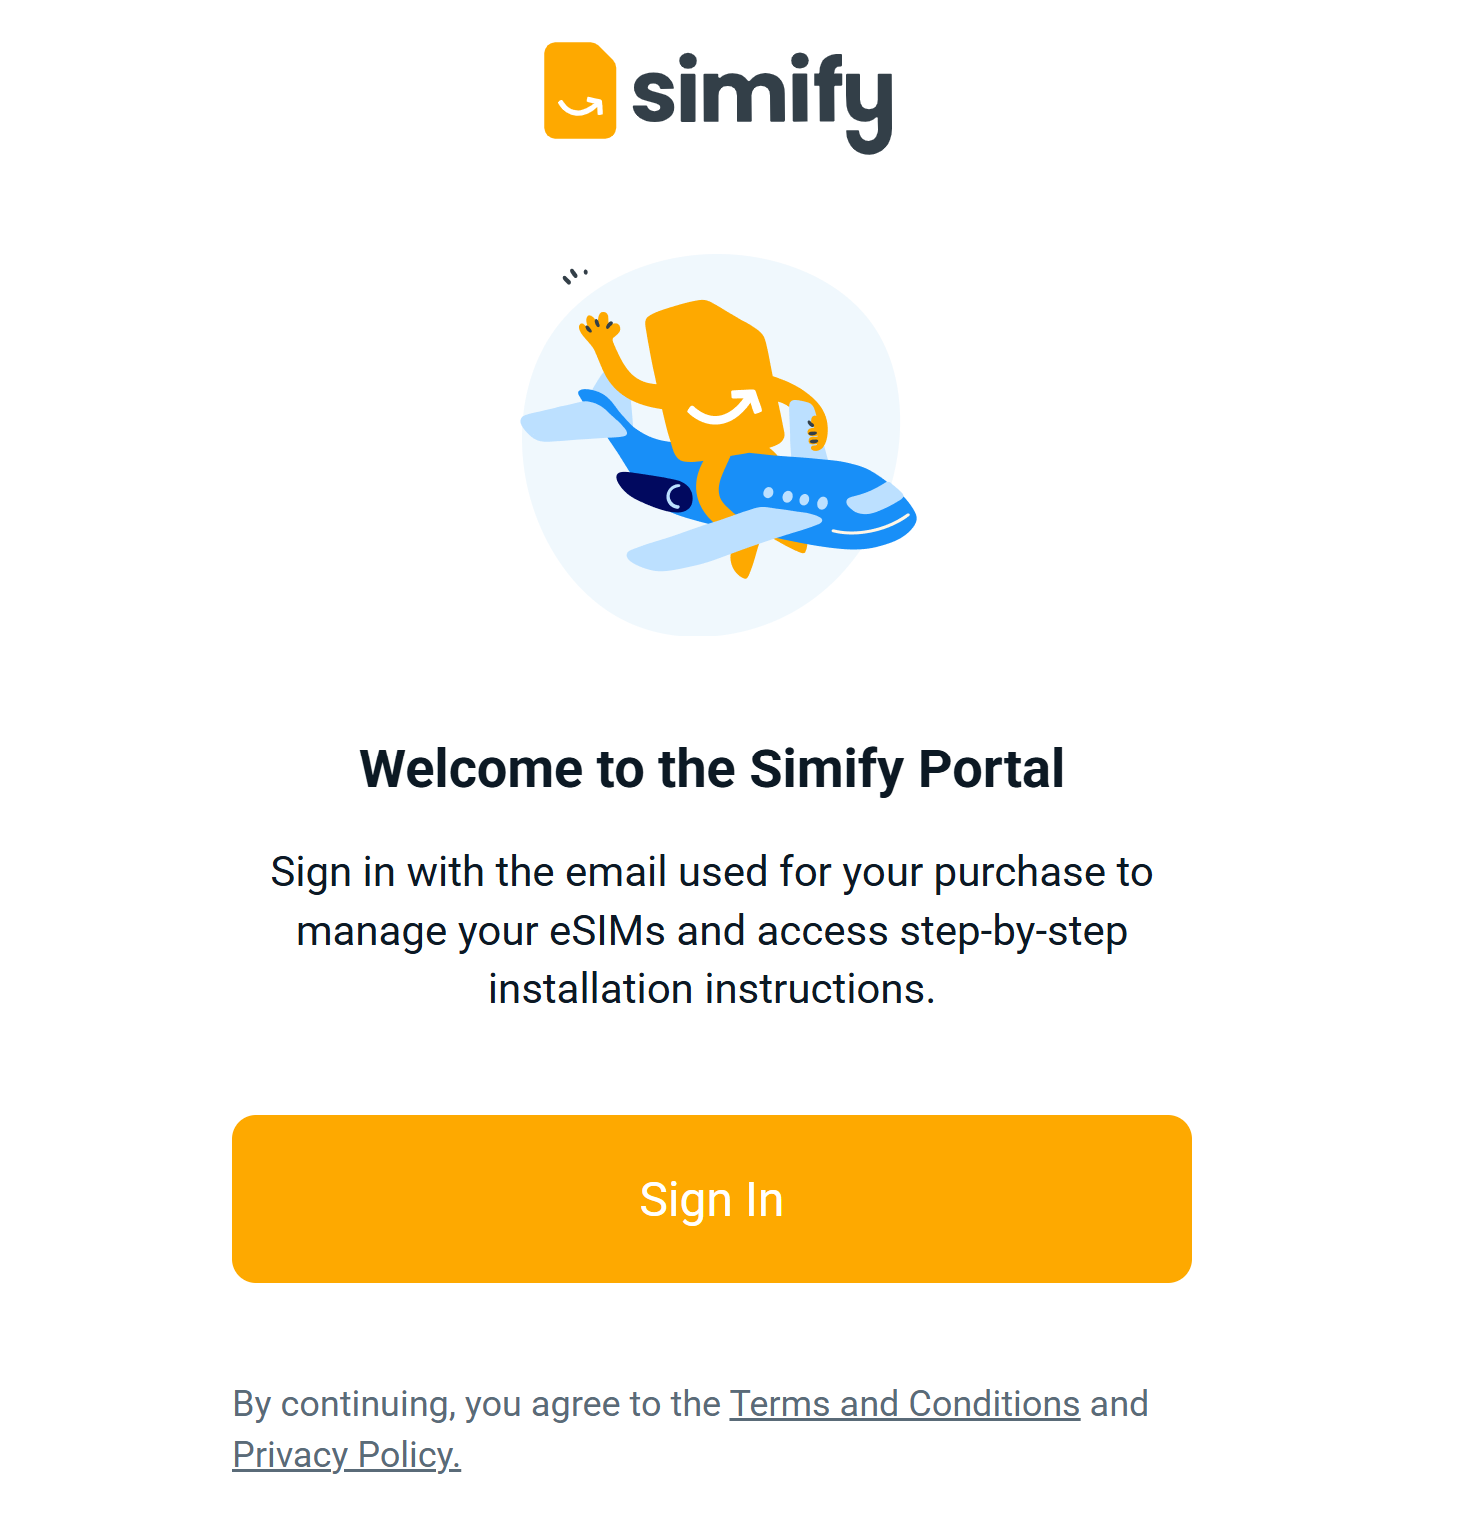This screenshot has height=1518, width=1470.
Task: Click the "By continuing, you agree" text
Action: pos(476,1404)
